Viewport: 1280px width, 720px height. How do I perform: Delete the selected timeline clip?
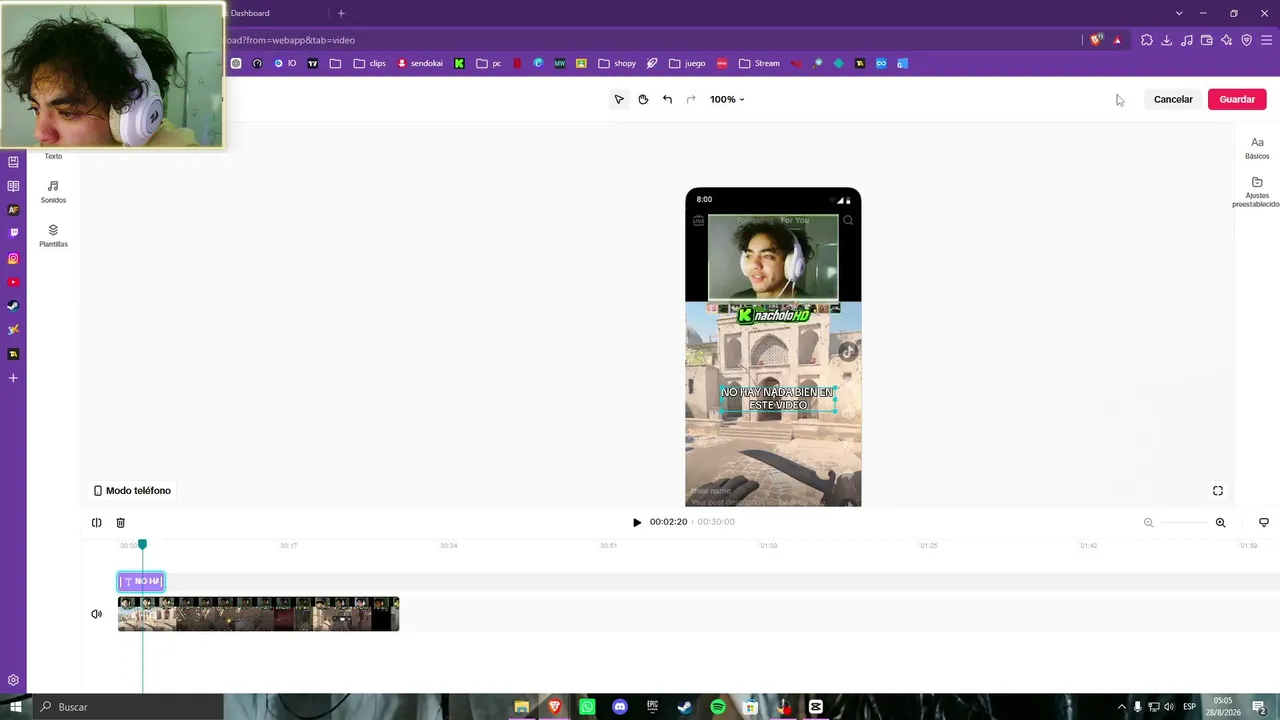click(121, 522)
